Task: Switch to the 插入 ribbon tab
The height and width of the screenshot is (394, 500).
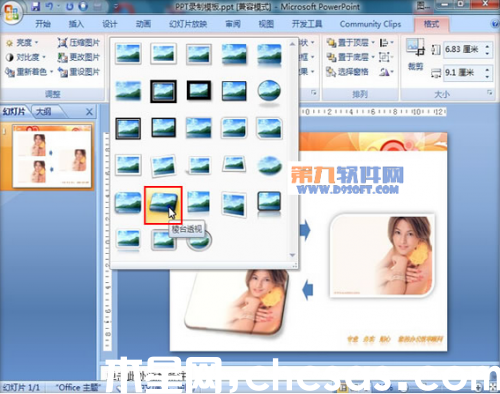Action: coord(76,24)
